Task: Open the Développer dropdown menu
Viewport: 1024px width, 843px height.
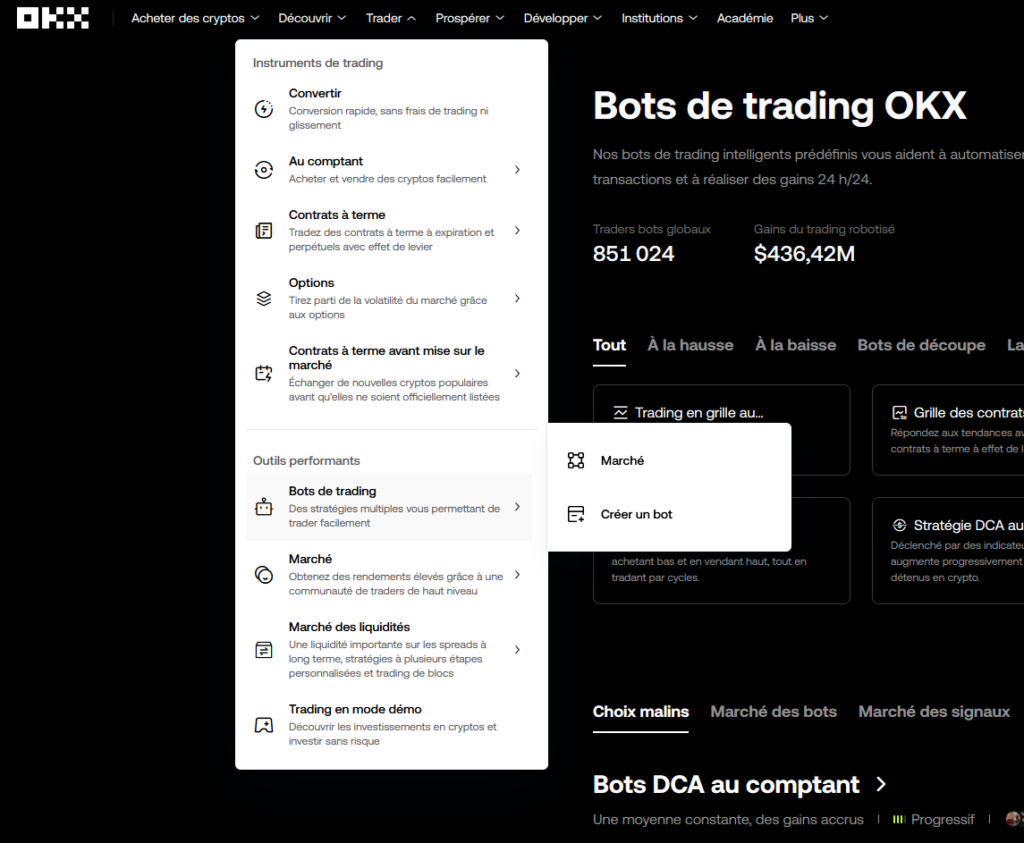Action: pyautogui.click(x=562, y=18)
